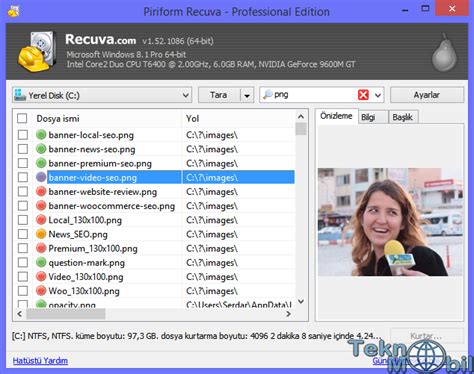
Task: Open the Tara scan options arrow
Action: 247,95
